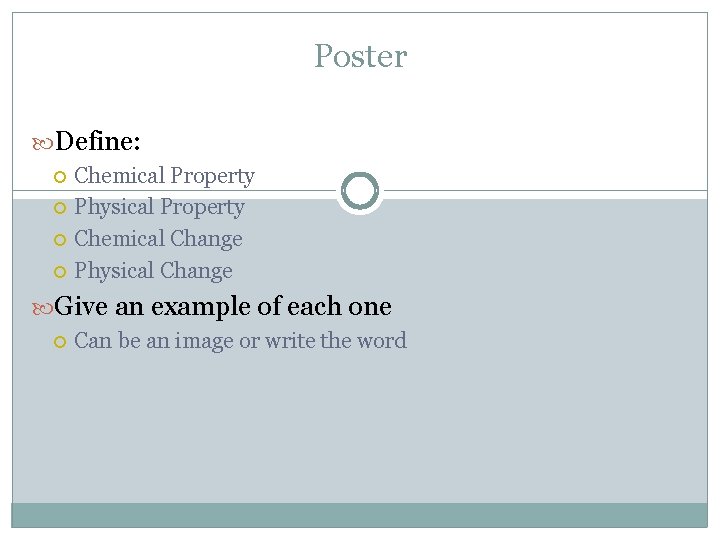Viewport: 720px width, 540px height.
Task: Click yellow circle bullet before Physical Property
Action: [x=60, y=208]
